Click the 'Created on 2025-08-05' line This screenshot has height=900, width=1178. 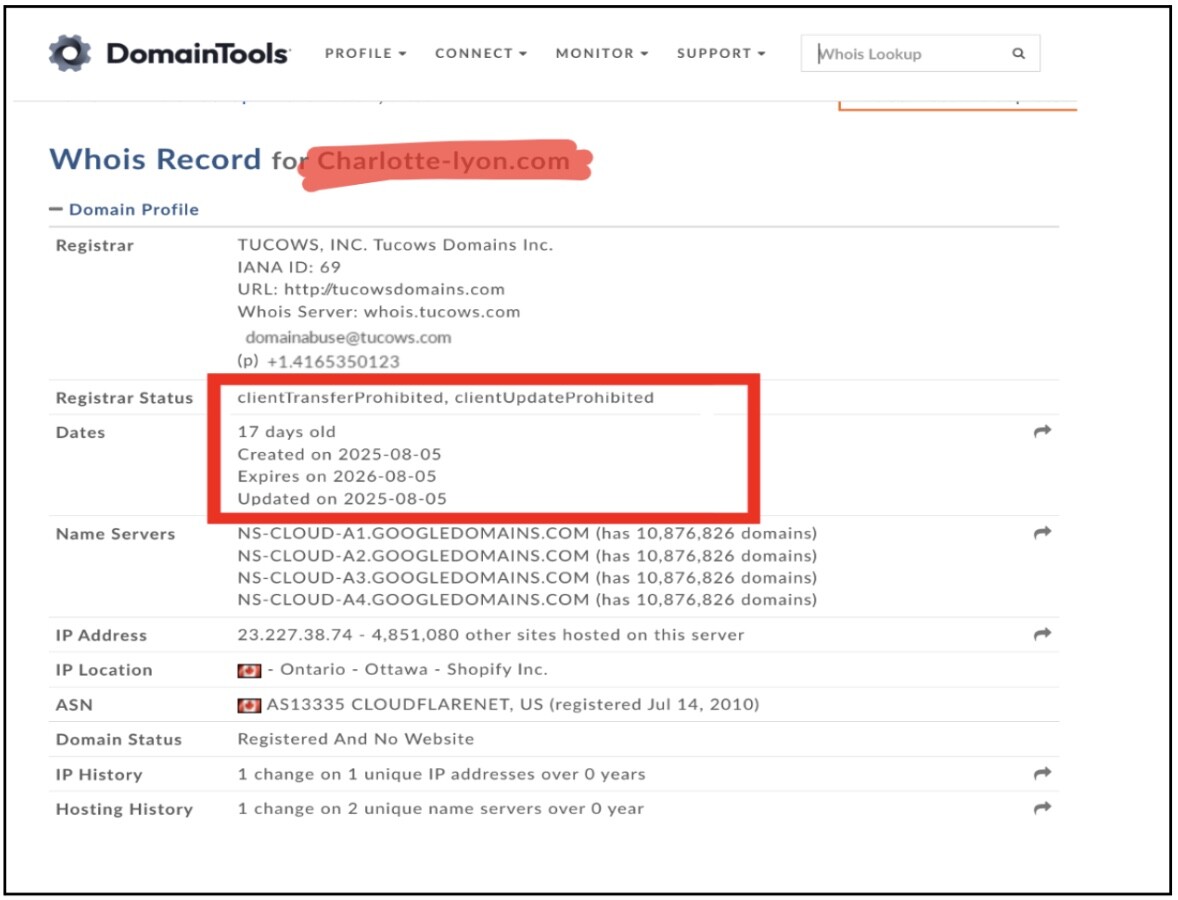coord(340,455)
